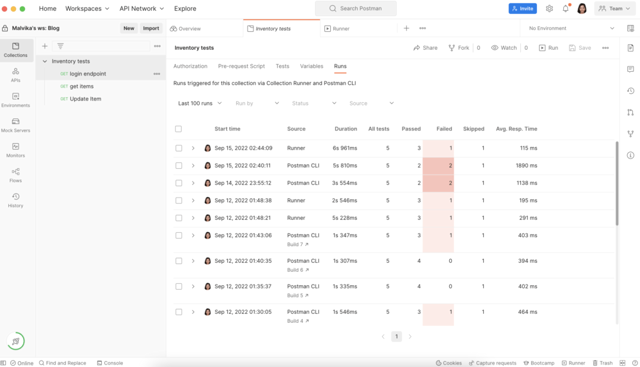The image size is (640, 367).
Task: Open the Build 7 link
Action: [x=298, y=245]
